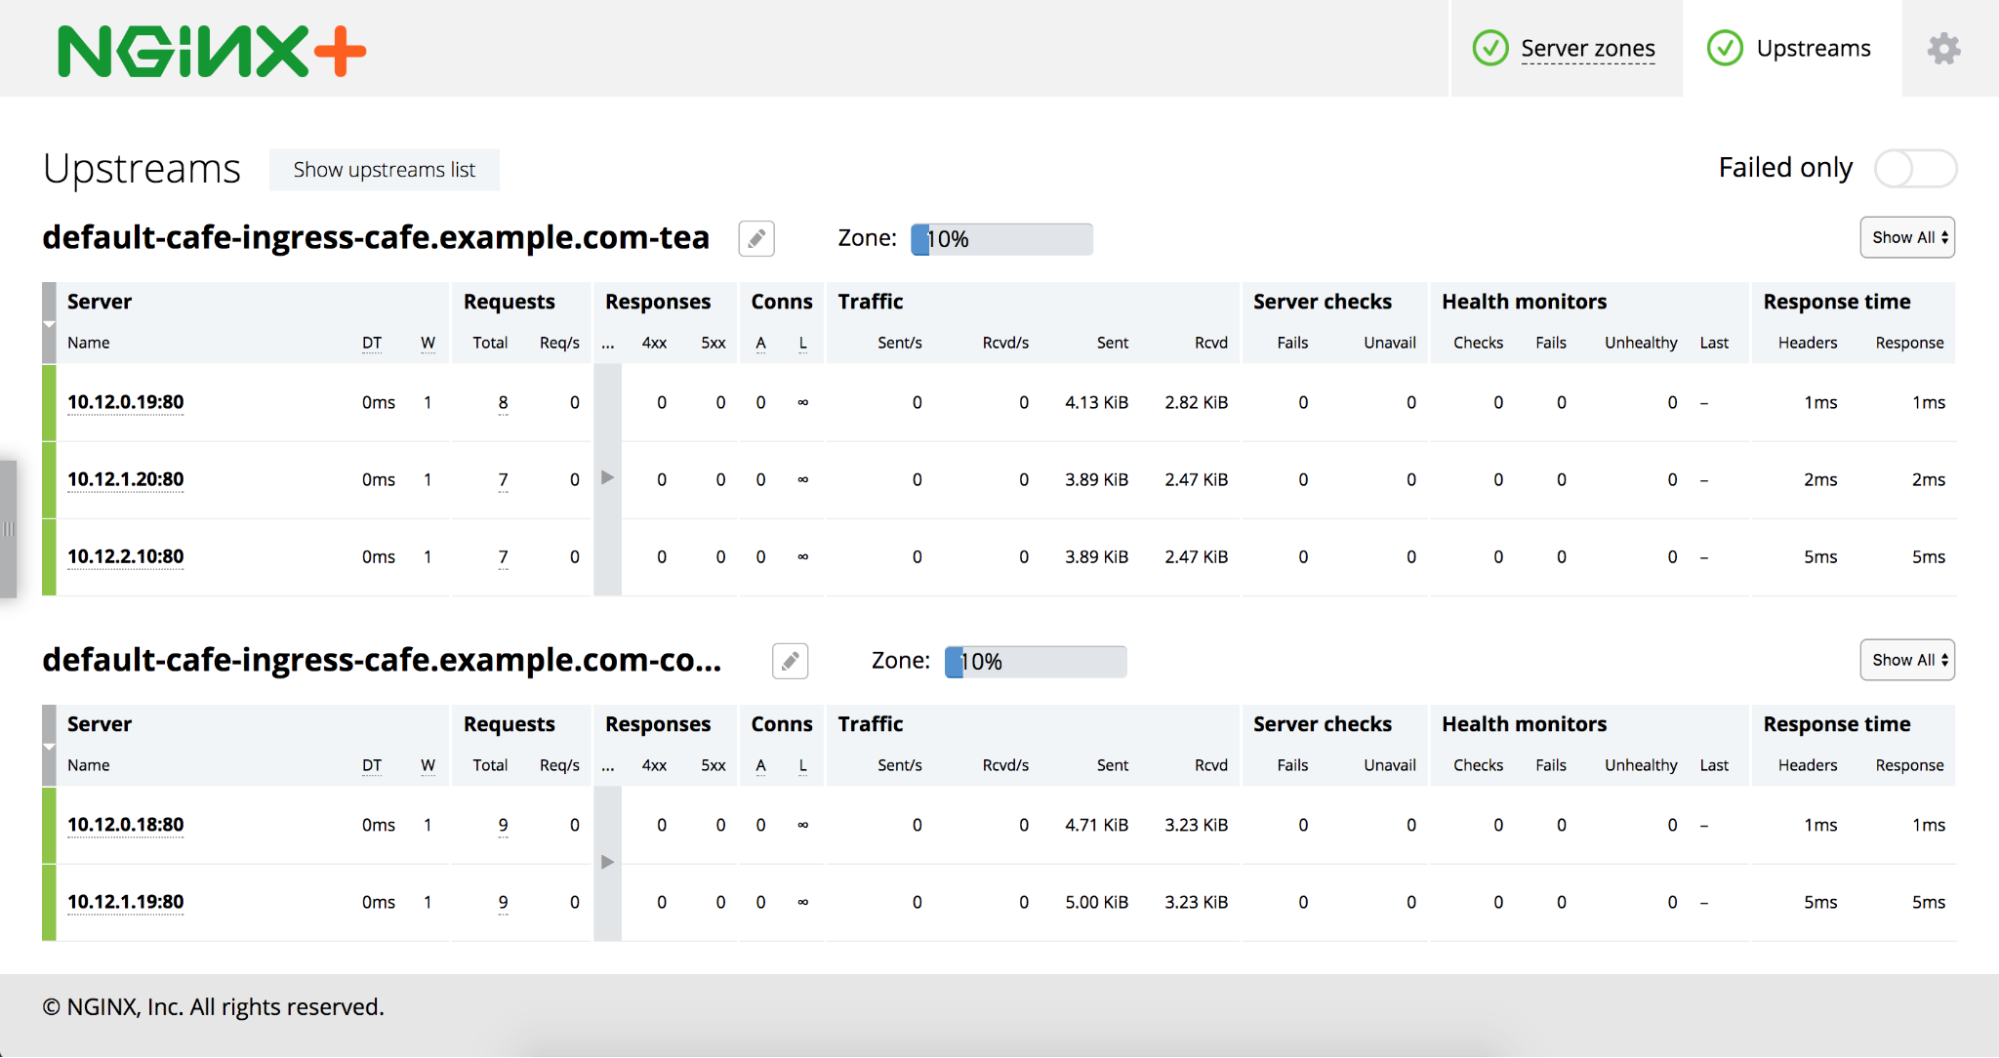Expand Responses columns arrow in tea table
This screenshot has height=1058, width=1999.
tap(607, 478)
